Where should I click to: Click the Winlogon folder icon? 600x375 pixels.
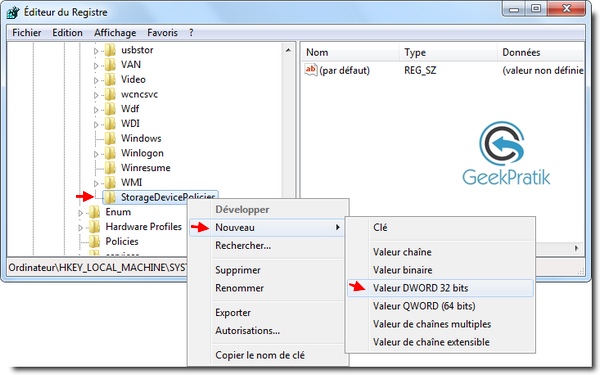(110, 153)
